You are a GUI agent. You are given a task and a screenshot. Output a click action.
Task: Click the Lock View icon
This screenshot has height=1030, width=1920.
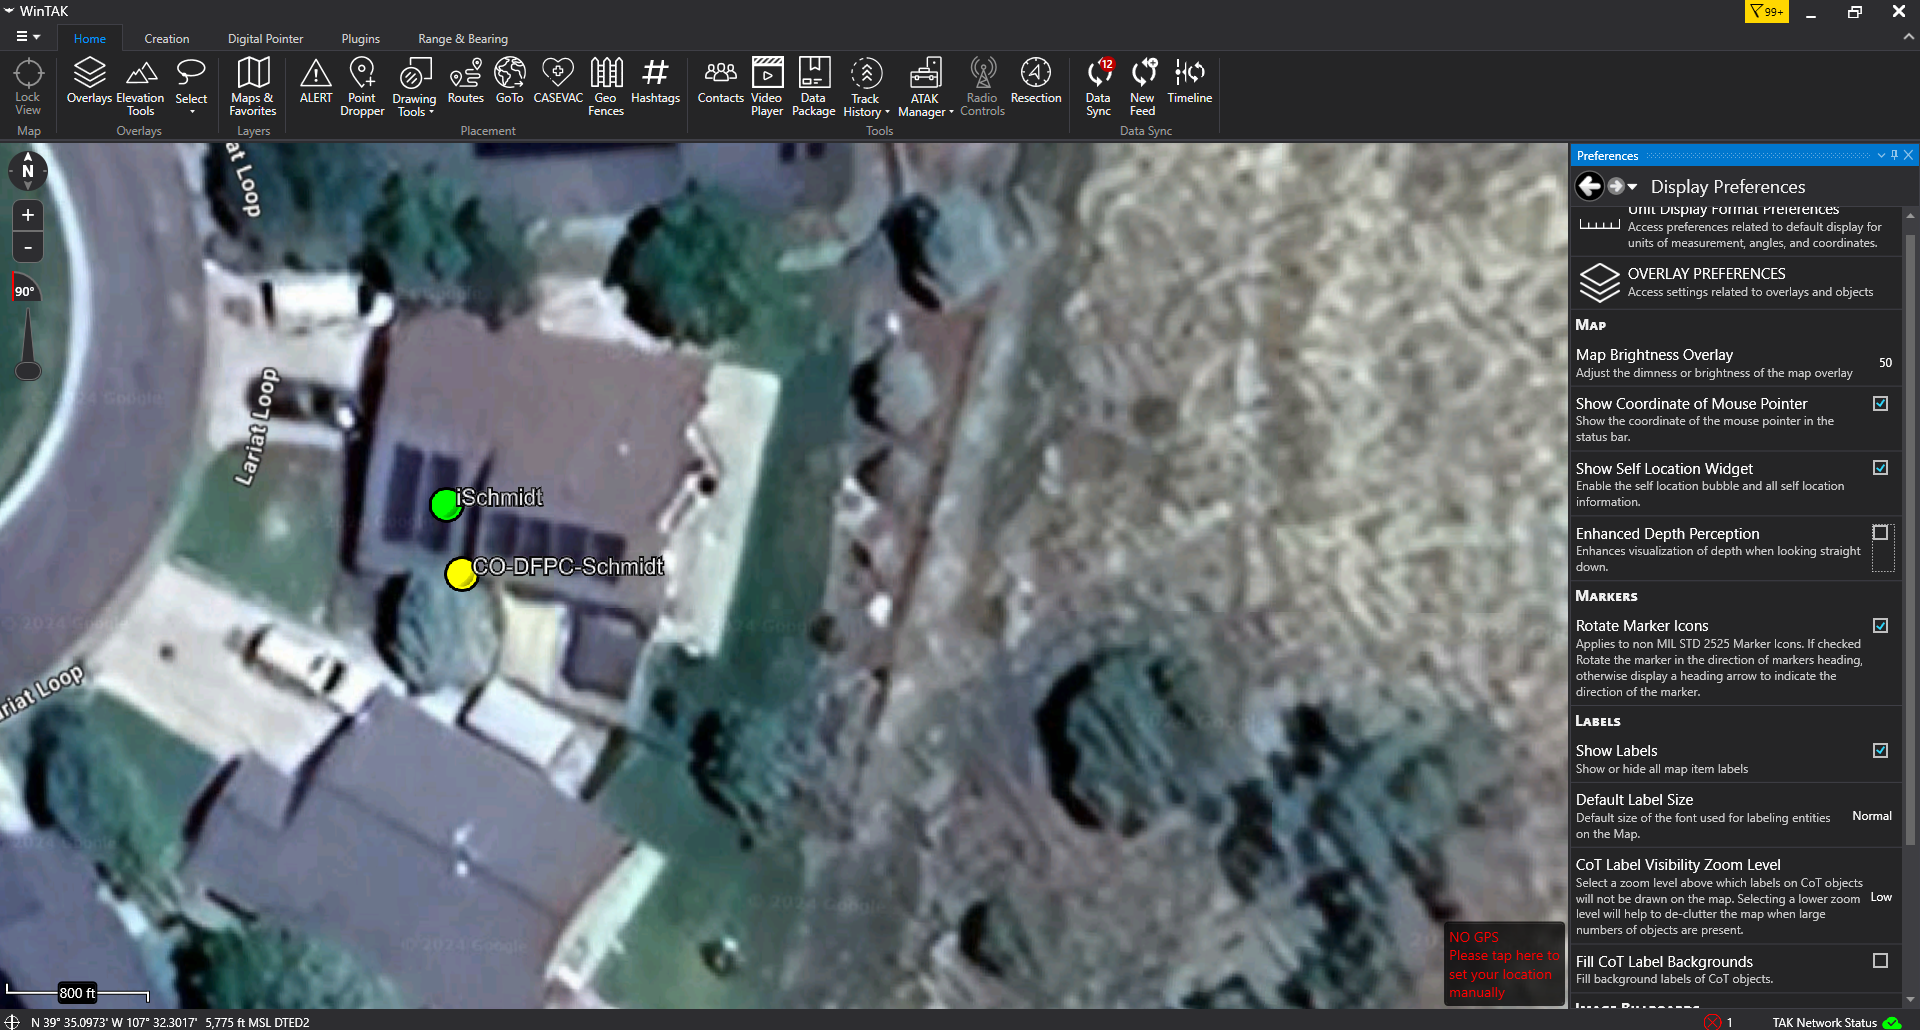pyautogui.click(x=28, y=86)
